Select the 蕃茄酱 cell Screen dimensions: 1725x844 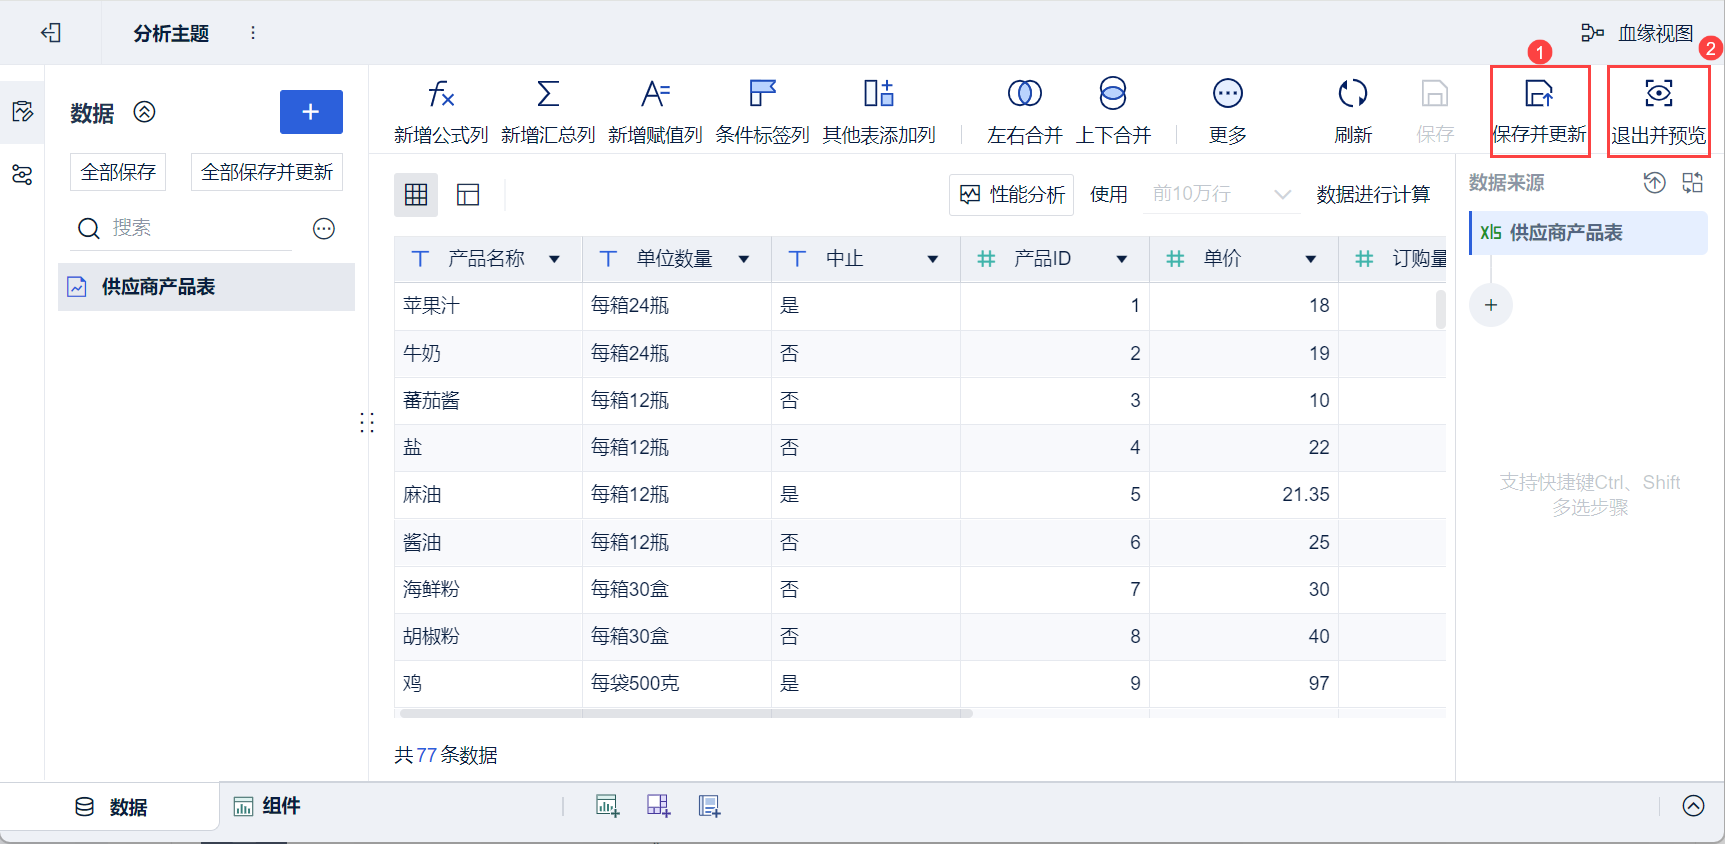488,401
